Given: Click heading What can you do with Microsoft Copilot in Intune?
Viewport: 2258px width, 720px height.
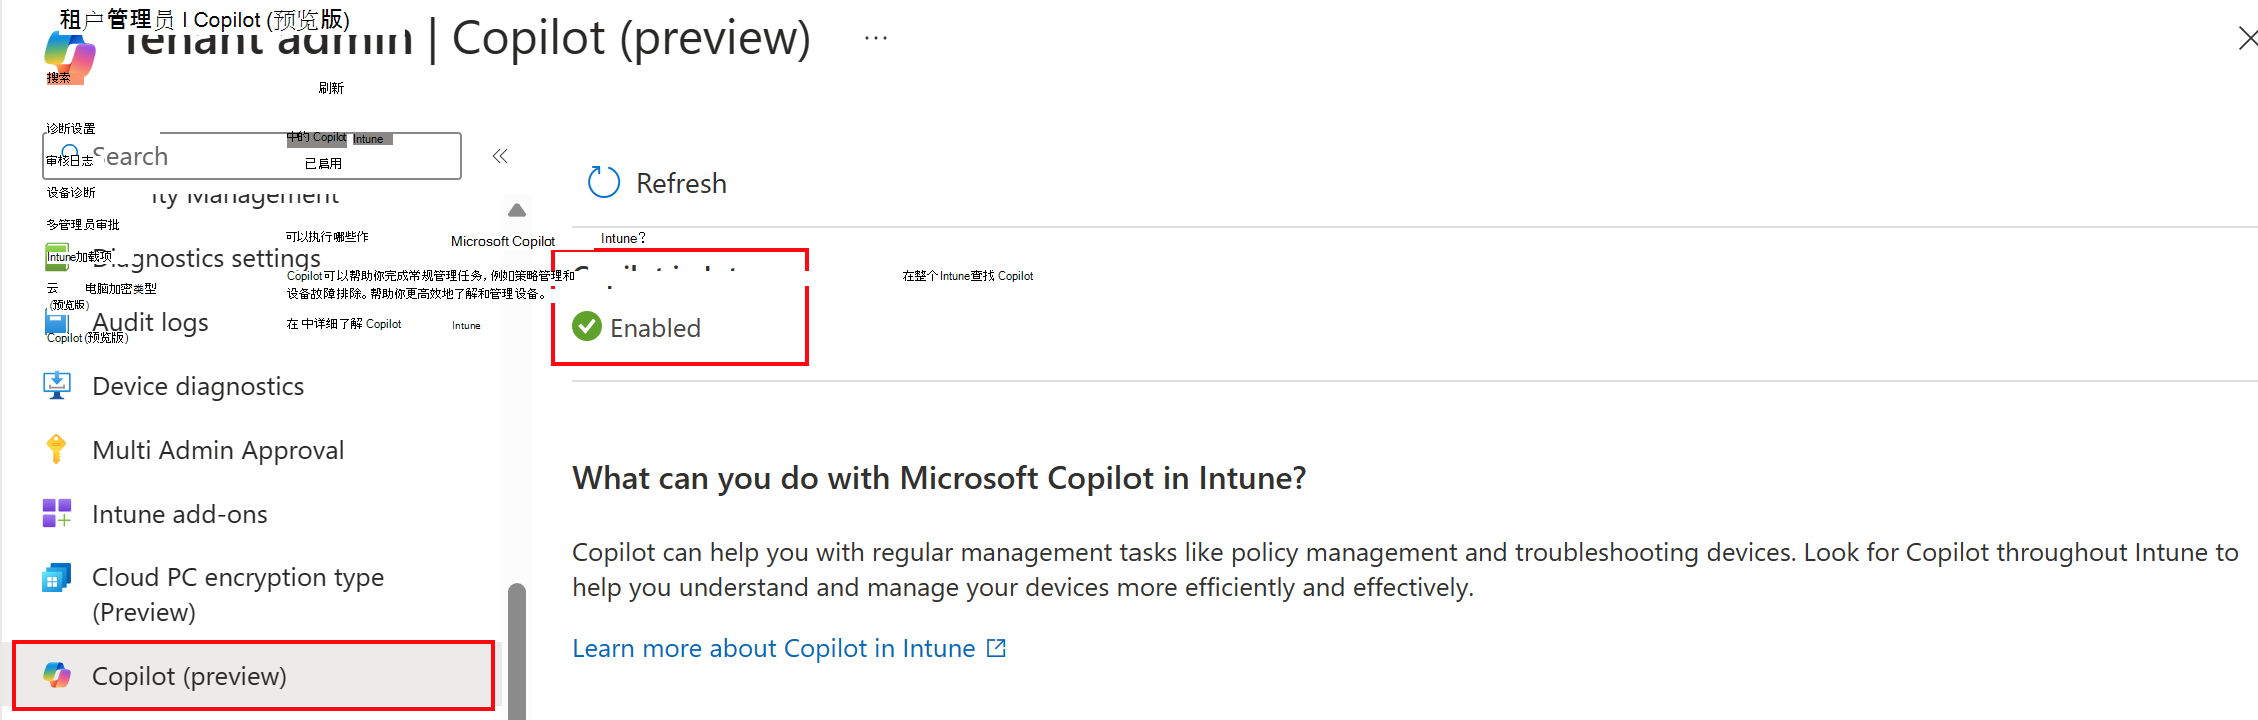Looking at the screenshot, I should click(939, 478).
